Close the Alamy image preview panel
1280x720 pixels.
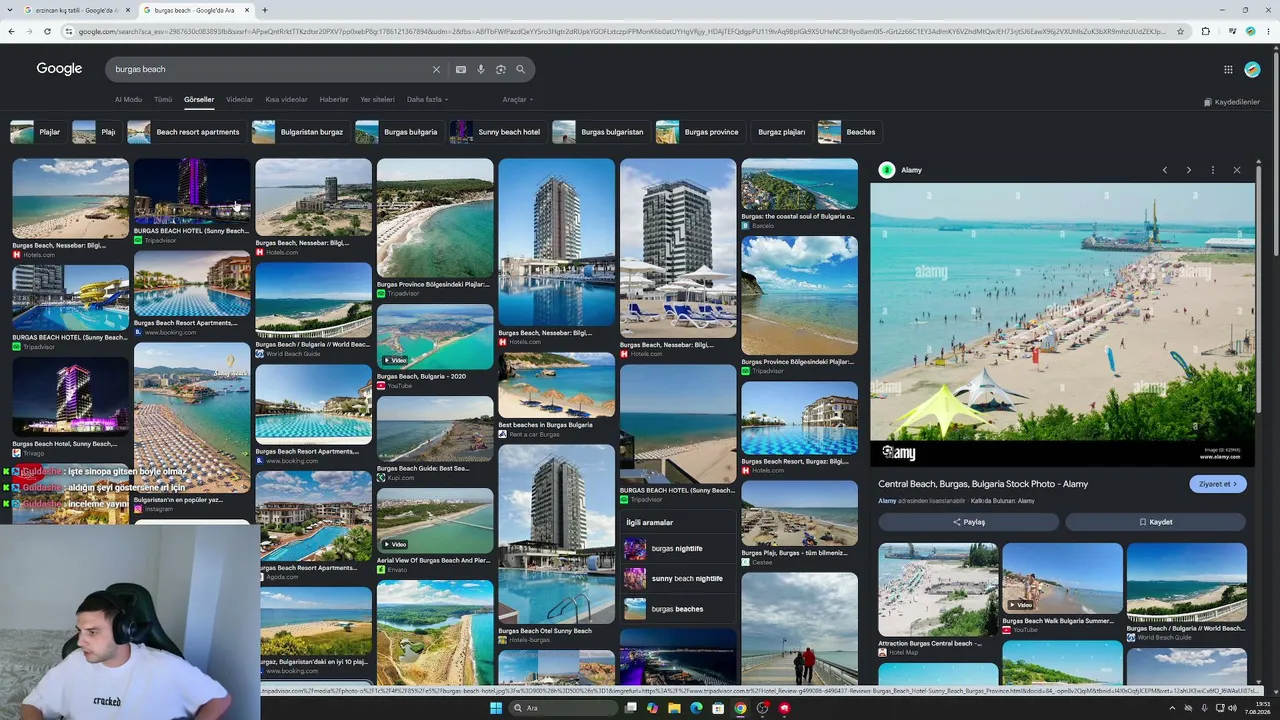point(1237,170)
